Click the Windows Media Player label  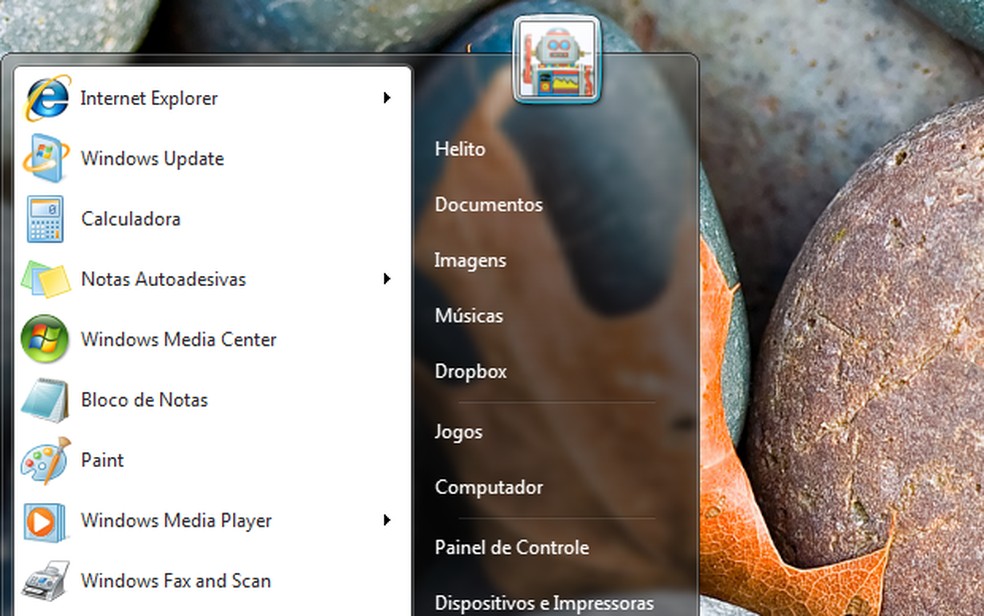(176, 521)
